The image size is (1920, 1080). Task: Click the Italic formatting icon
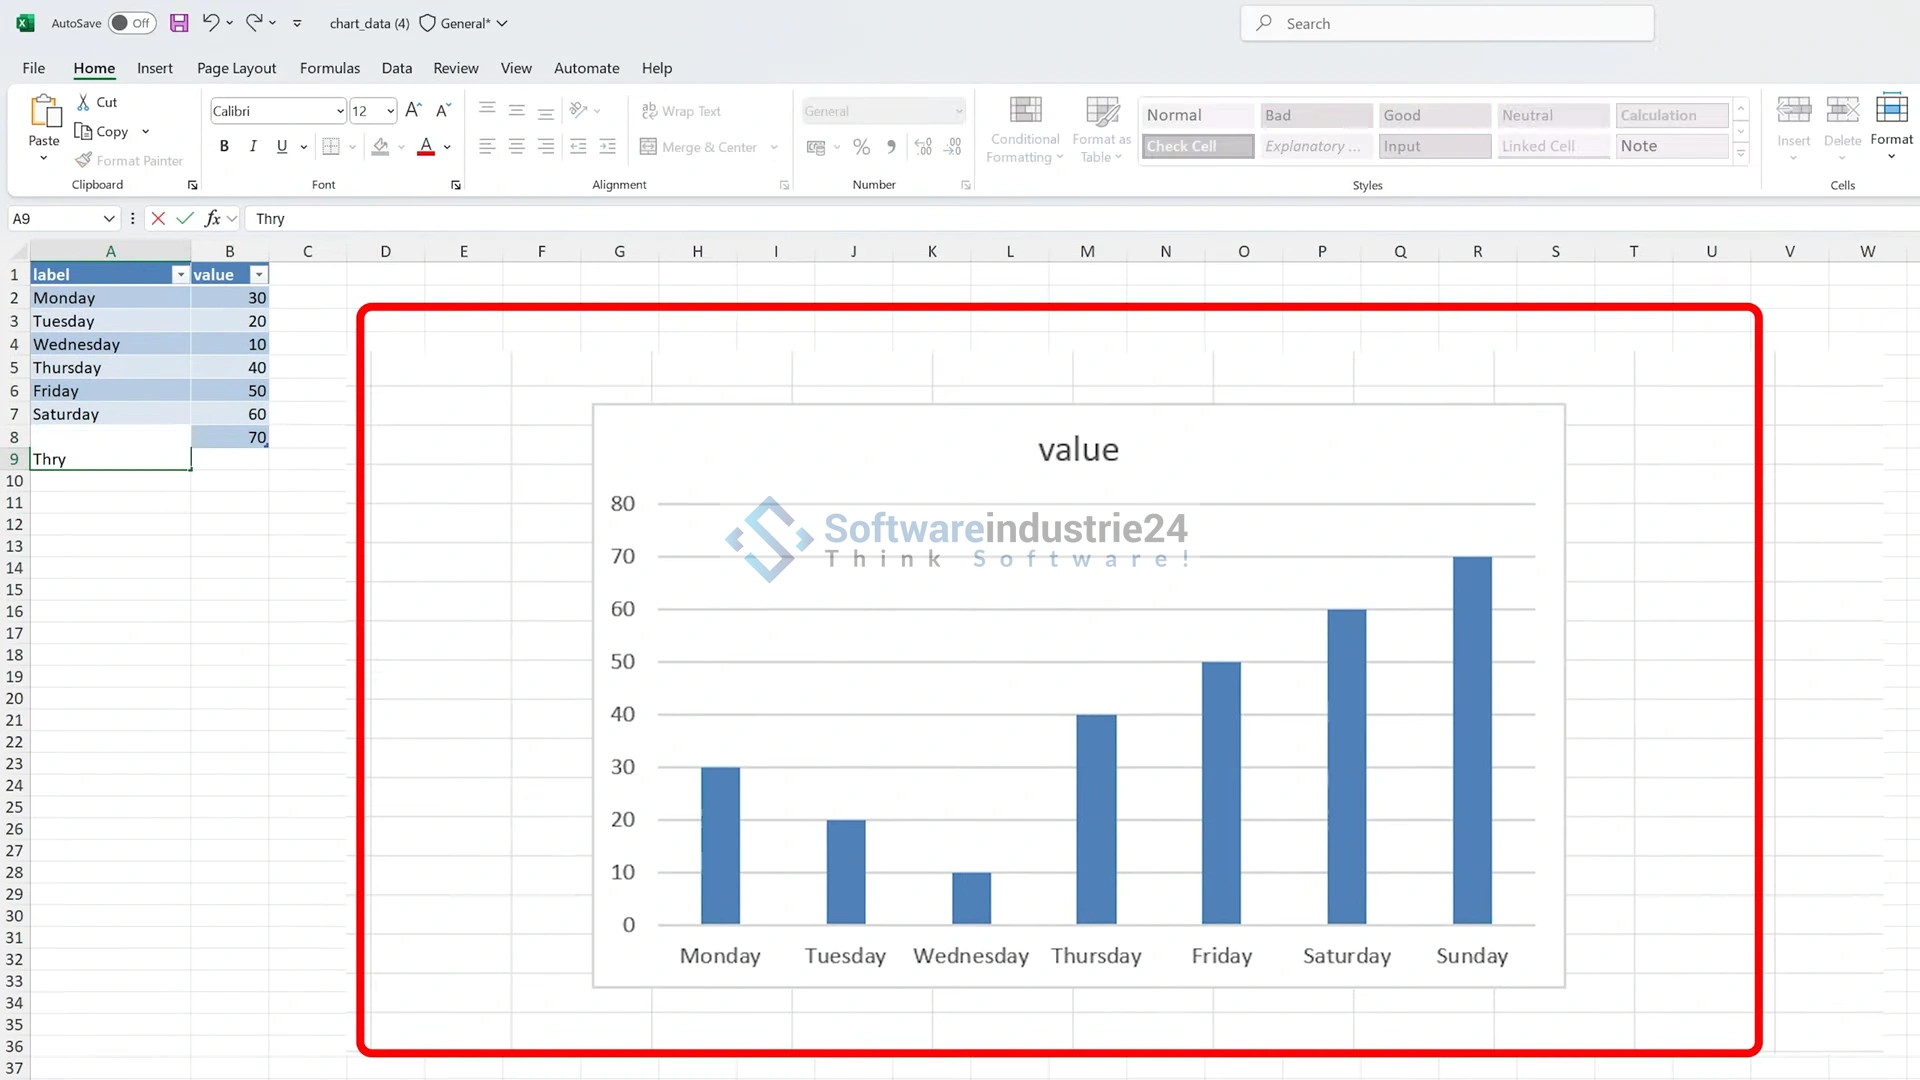(253, 146)
